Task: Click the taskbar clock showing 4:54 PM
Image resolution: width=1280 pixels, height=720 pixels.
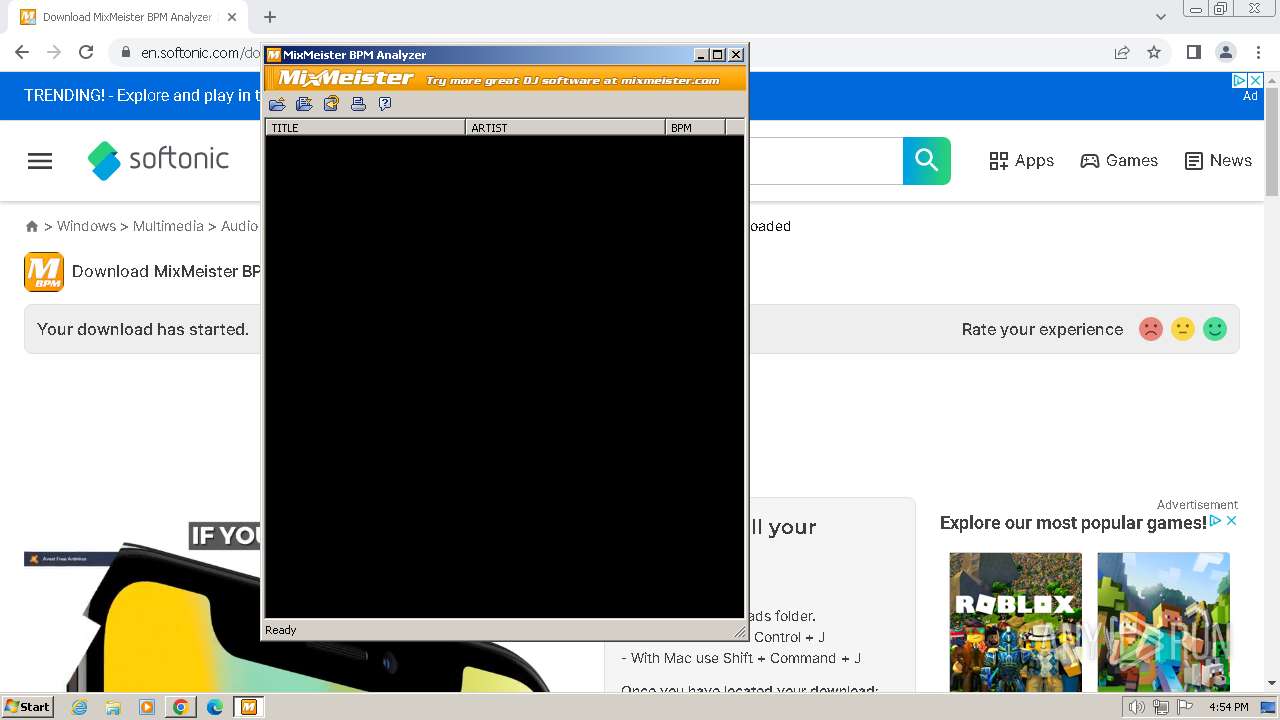Action: (1229, 707)
